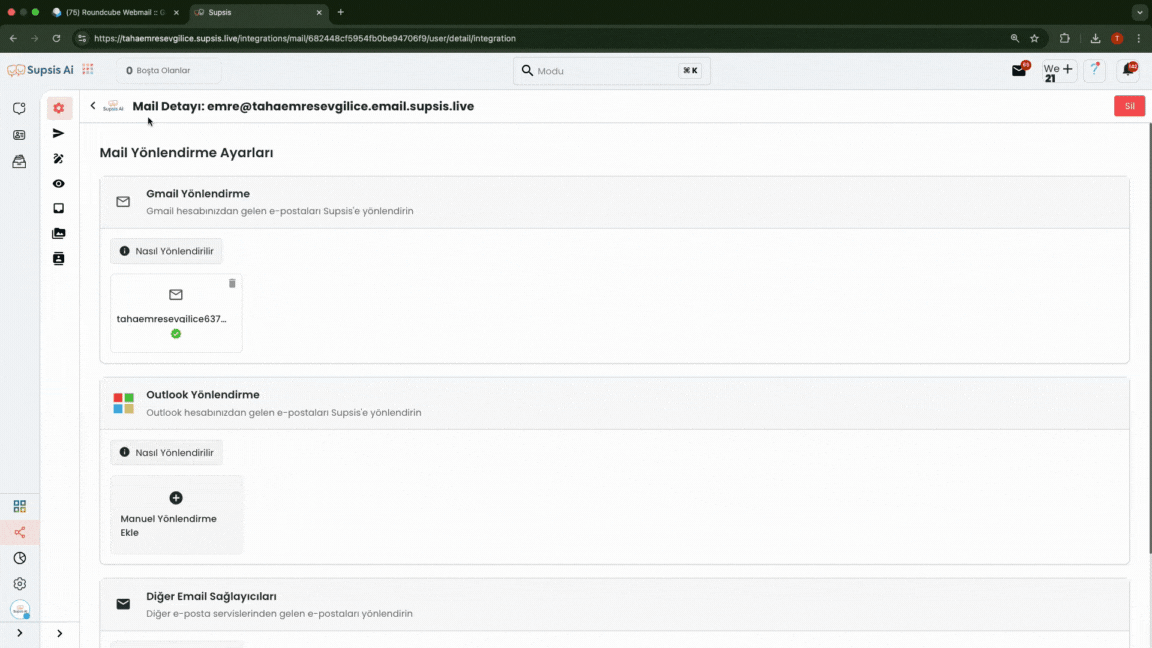This screenshot has height=648, width=1152.
Task: Open the image gallery icon in sidebar
Action: coord(59,234)
